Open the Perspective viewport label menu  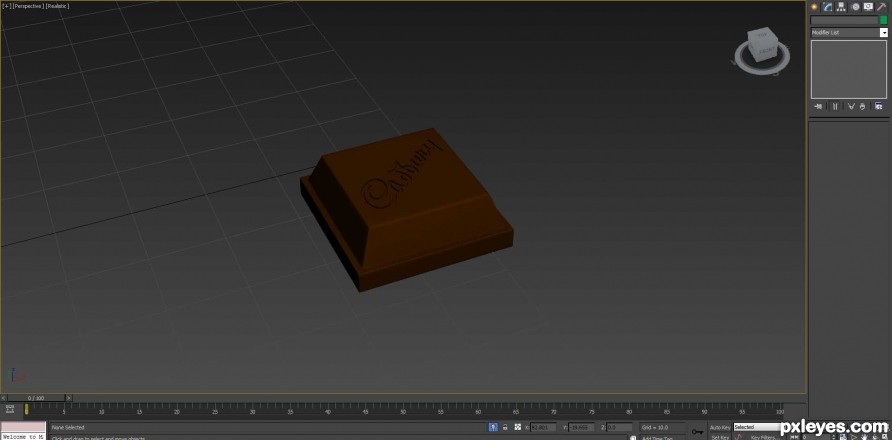coord(28,6)
